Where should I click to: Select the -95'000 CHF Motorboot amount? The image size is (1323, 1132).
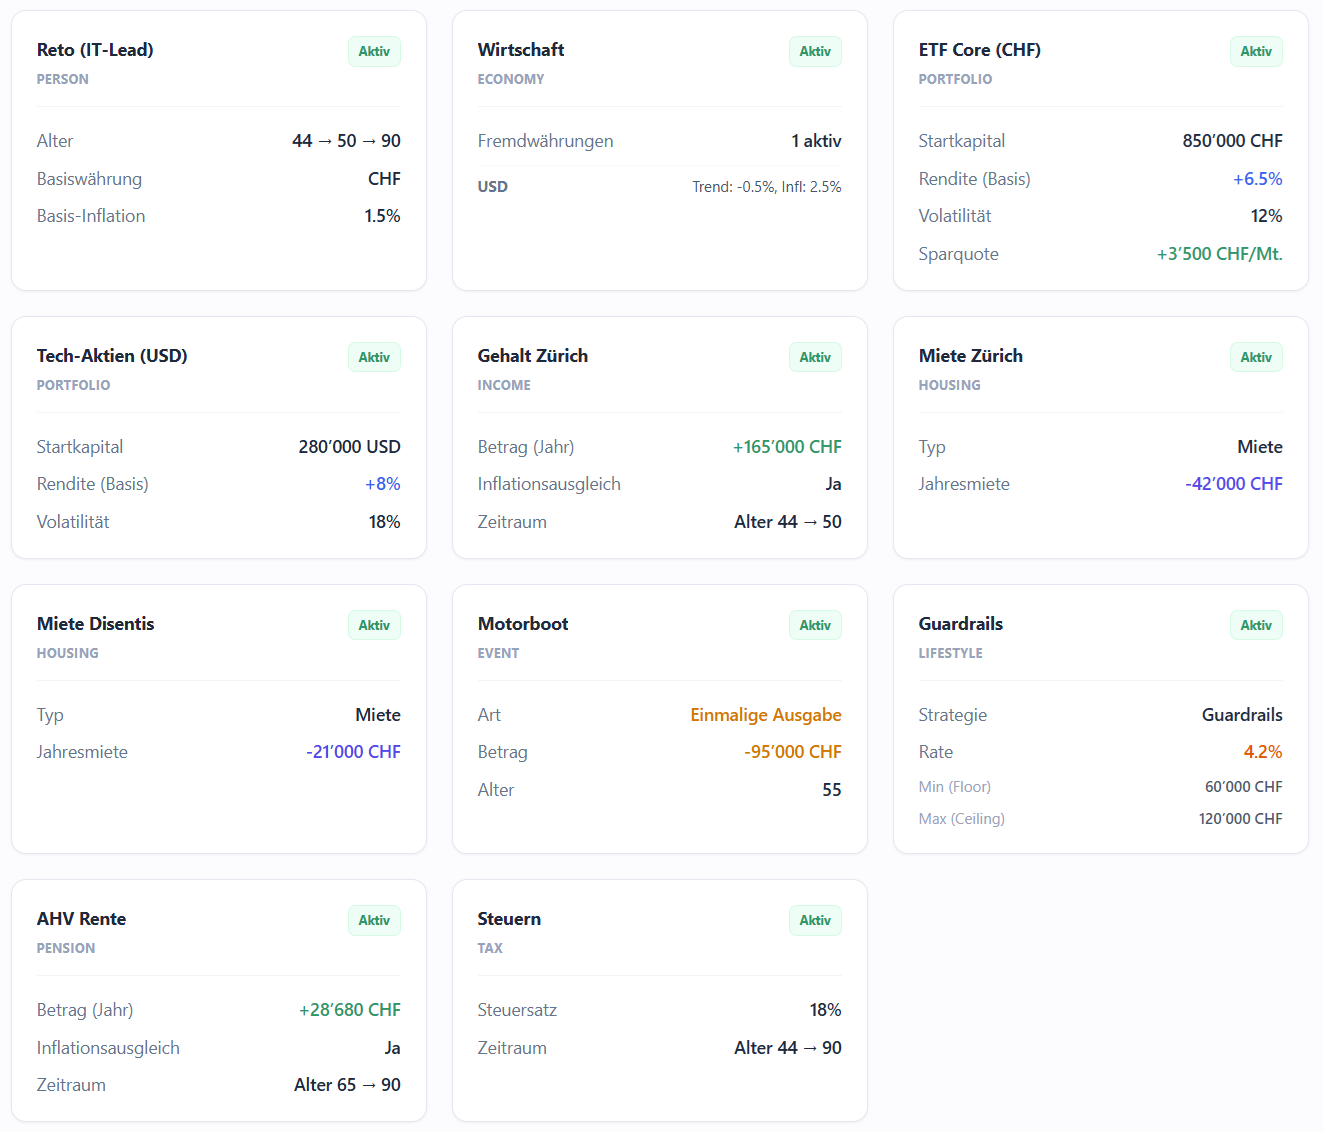793,752
